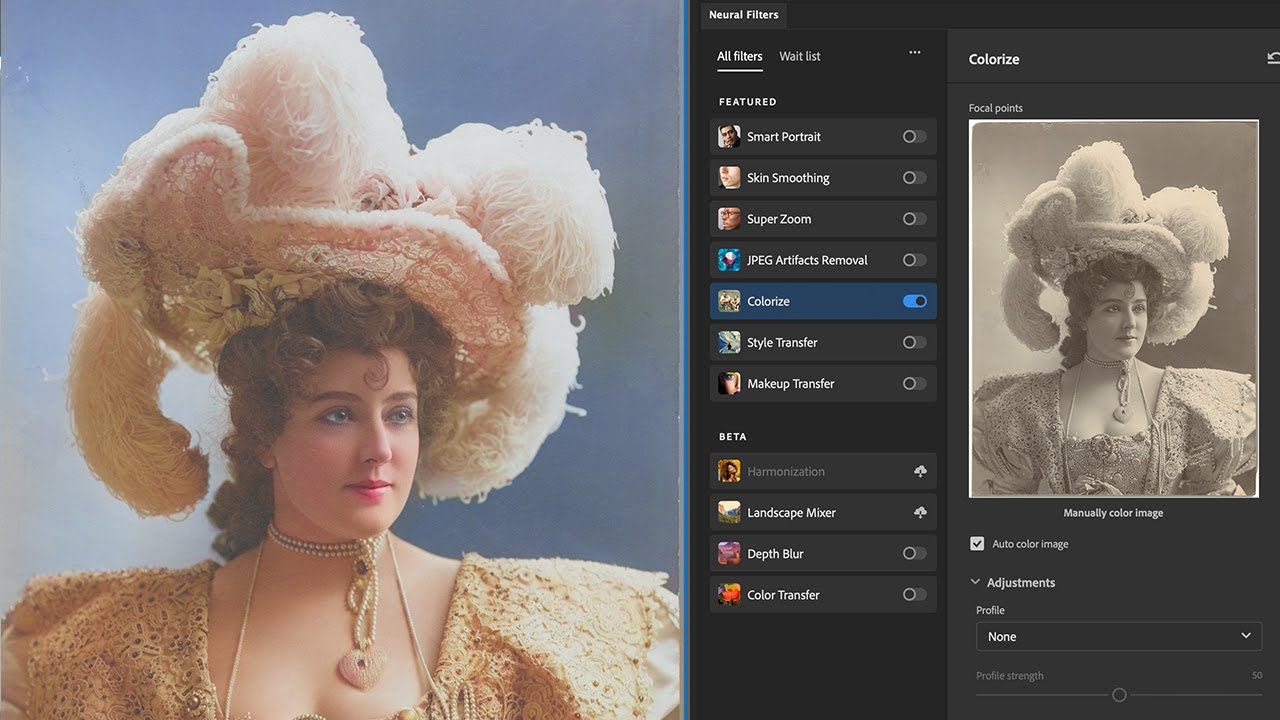
Task: Collapse the Adjustments section chevron
Action: (975, 582)
